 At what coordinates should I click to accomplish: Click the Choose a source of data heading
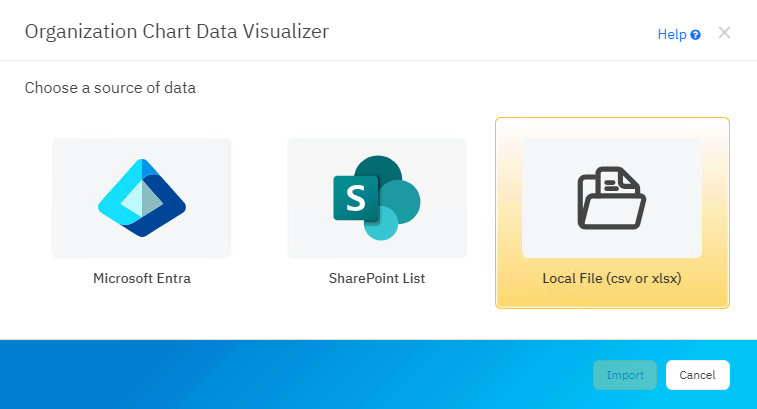pos(110,88)
